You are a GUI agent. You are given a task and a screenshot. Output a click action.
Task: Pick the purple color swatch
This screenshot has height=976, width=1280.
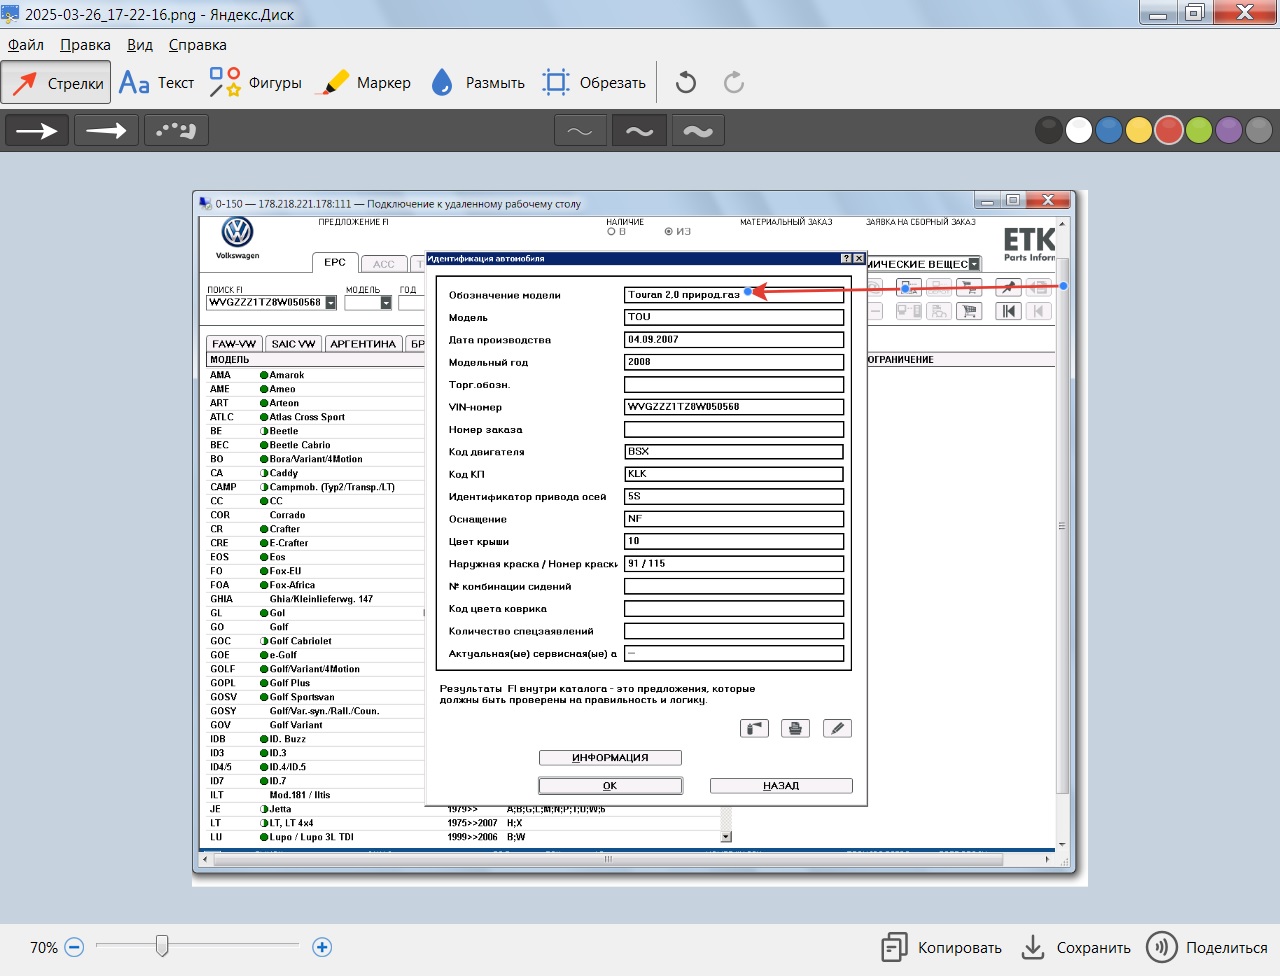pos(1229,130)
